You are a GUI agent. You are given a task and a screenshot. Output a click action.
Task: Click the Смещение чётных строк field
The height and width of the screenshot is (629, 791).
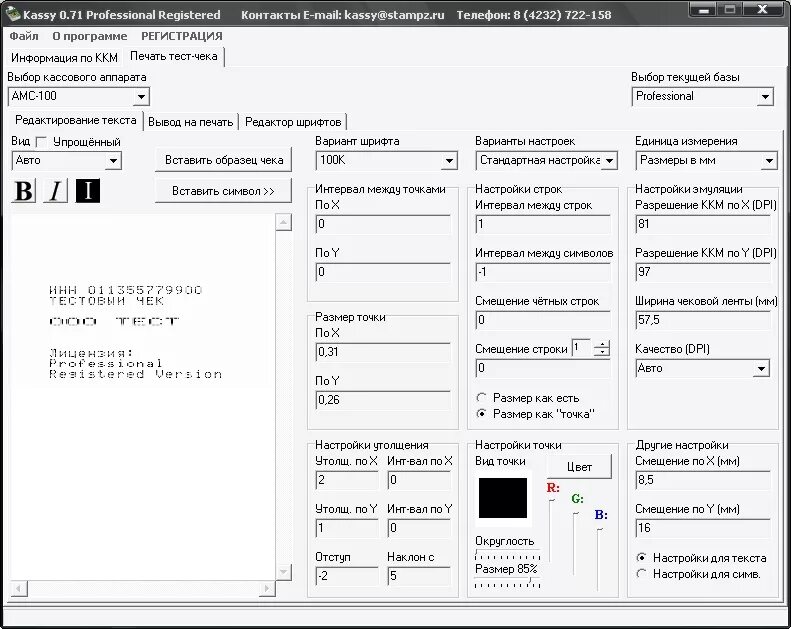coord(543,320)
